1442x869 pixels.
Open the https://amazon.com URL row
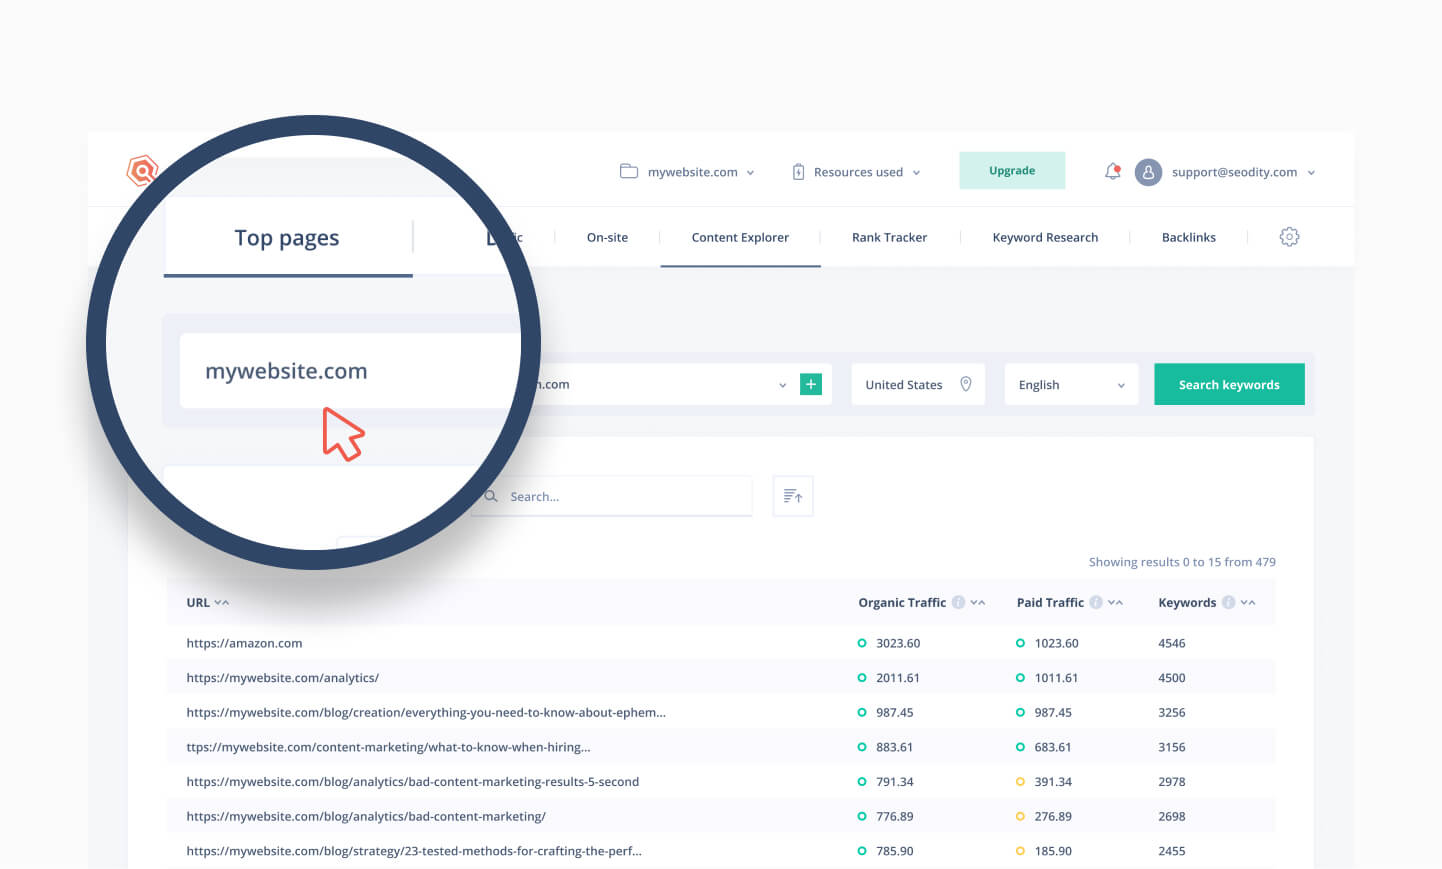coord(244,643)
